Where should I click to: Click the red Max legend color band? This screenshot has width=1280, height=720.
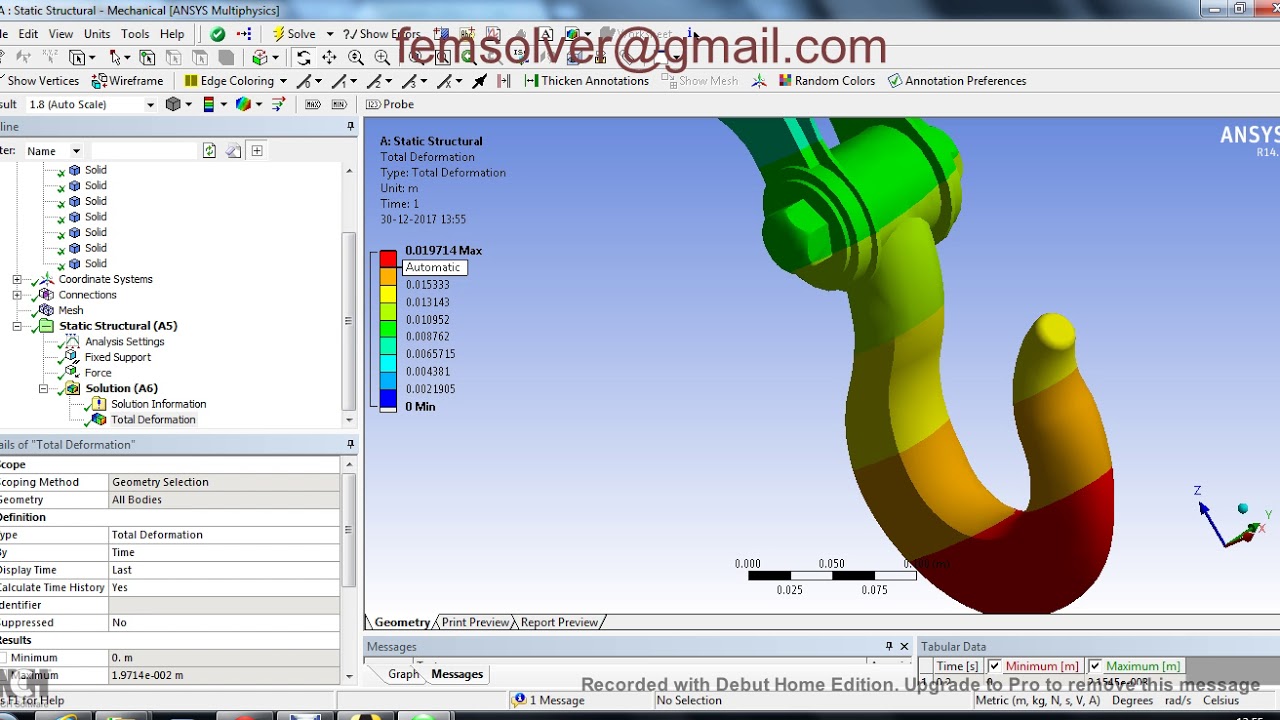point(388,259)
